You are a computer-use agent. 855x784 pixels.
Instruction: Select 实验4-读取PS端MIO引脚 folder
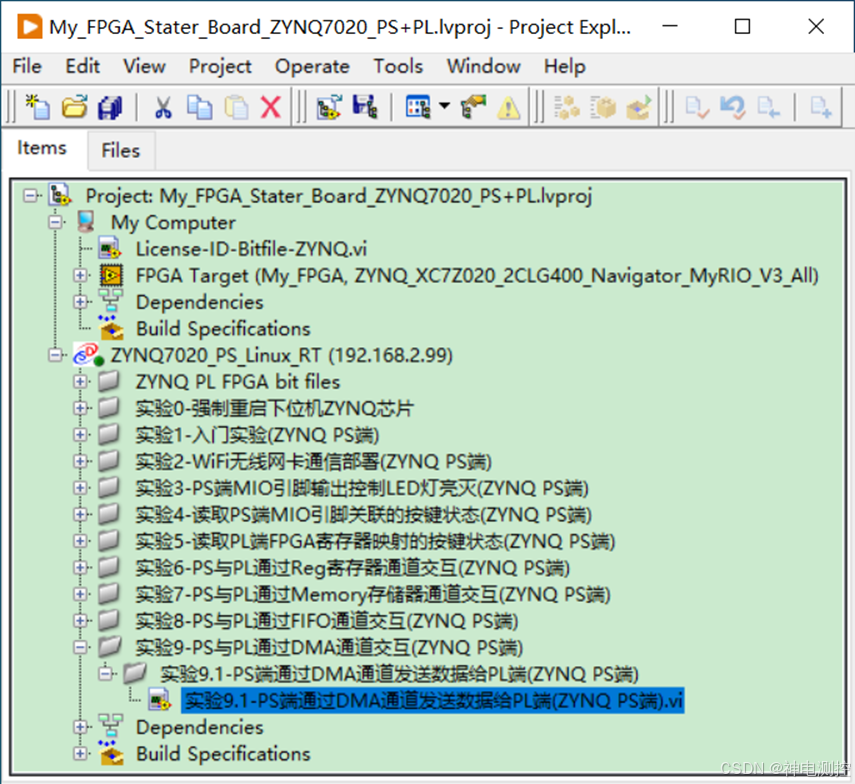point(364,515)
